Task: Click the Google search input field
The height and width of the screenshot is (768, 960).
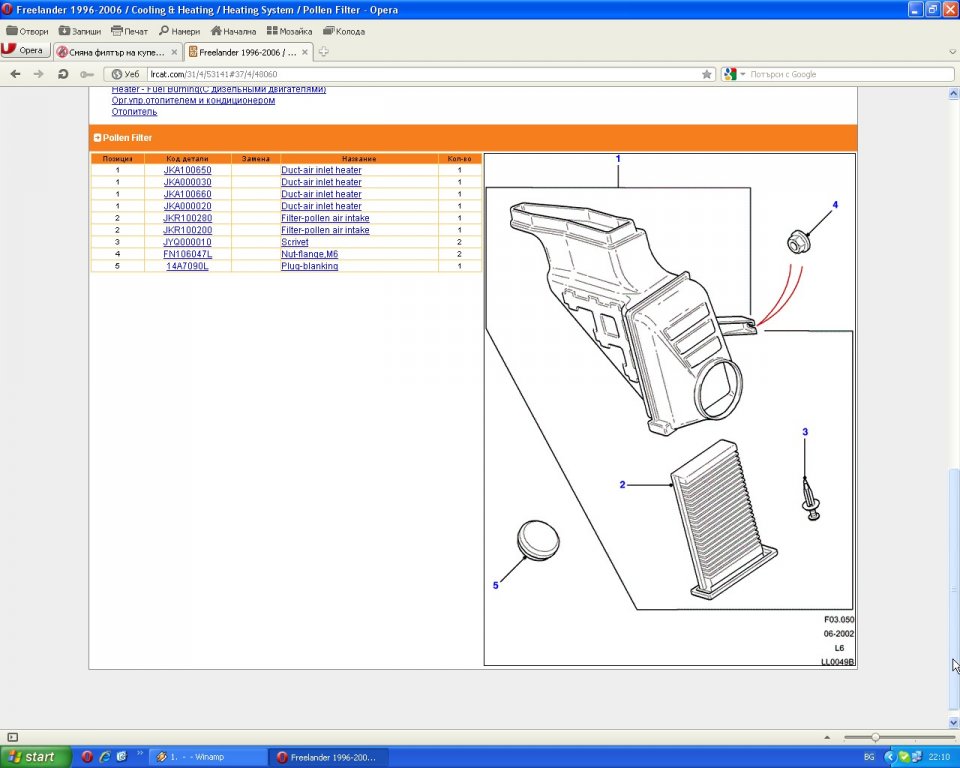Action: [850, 74]
